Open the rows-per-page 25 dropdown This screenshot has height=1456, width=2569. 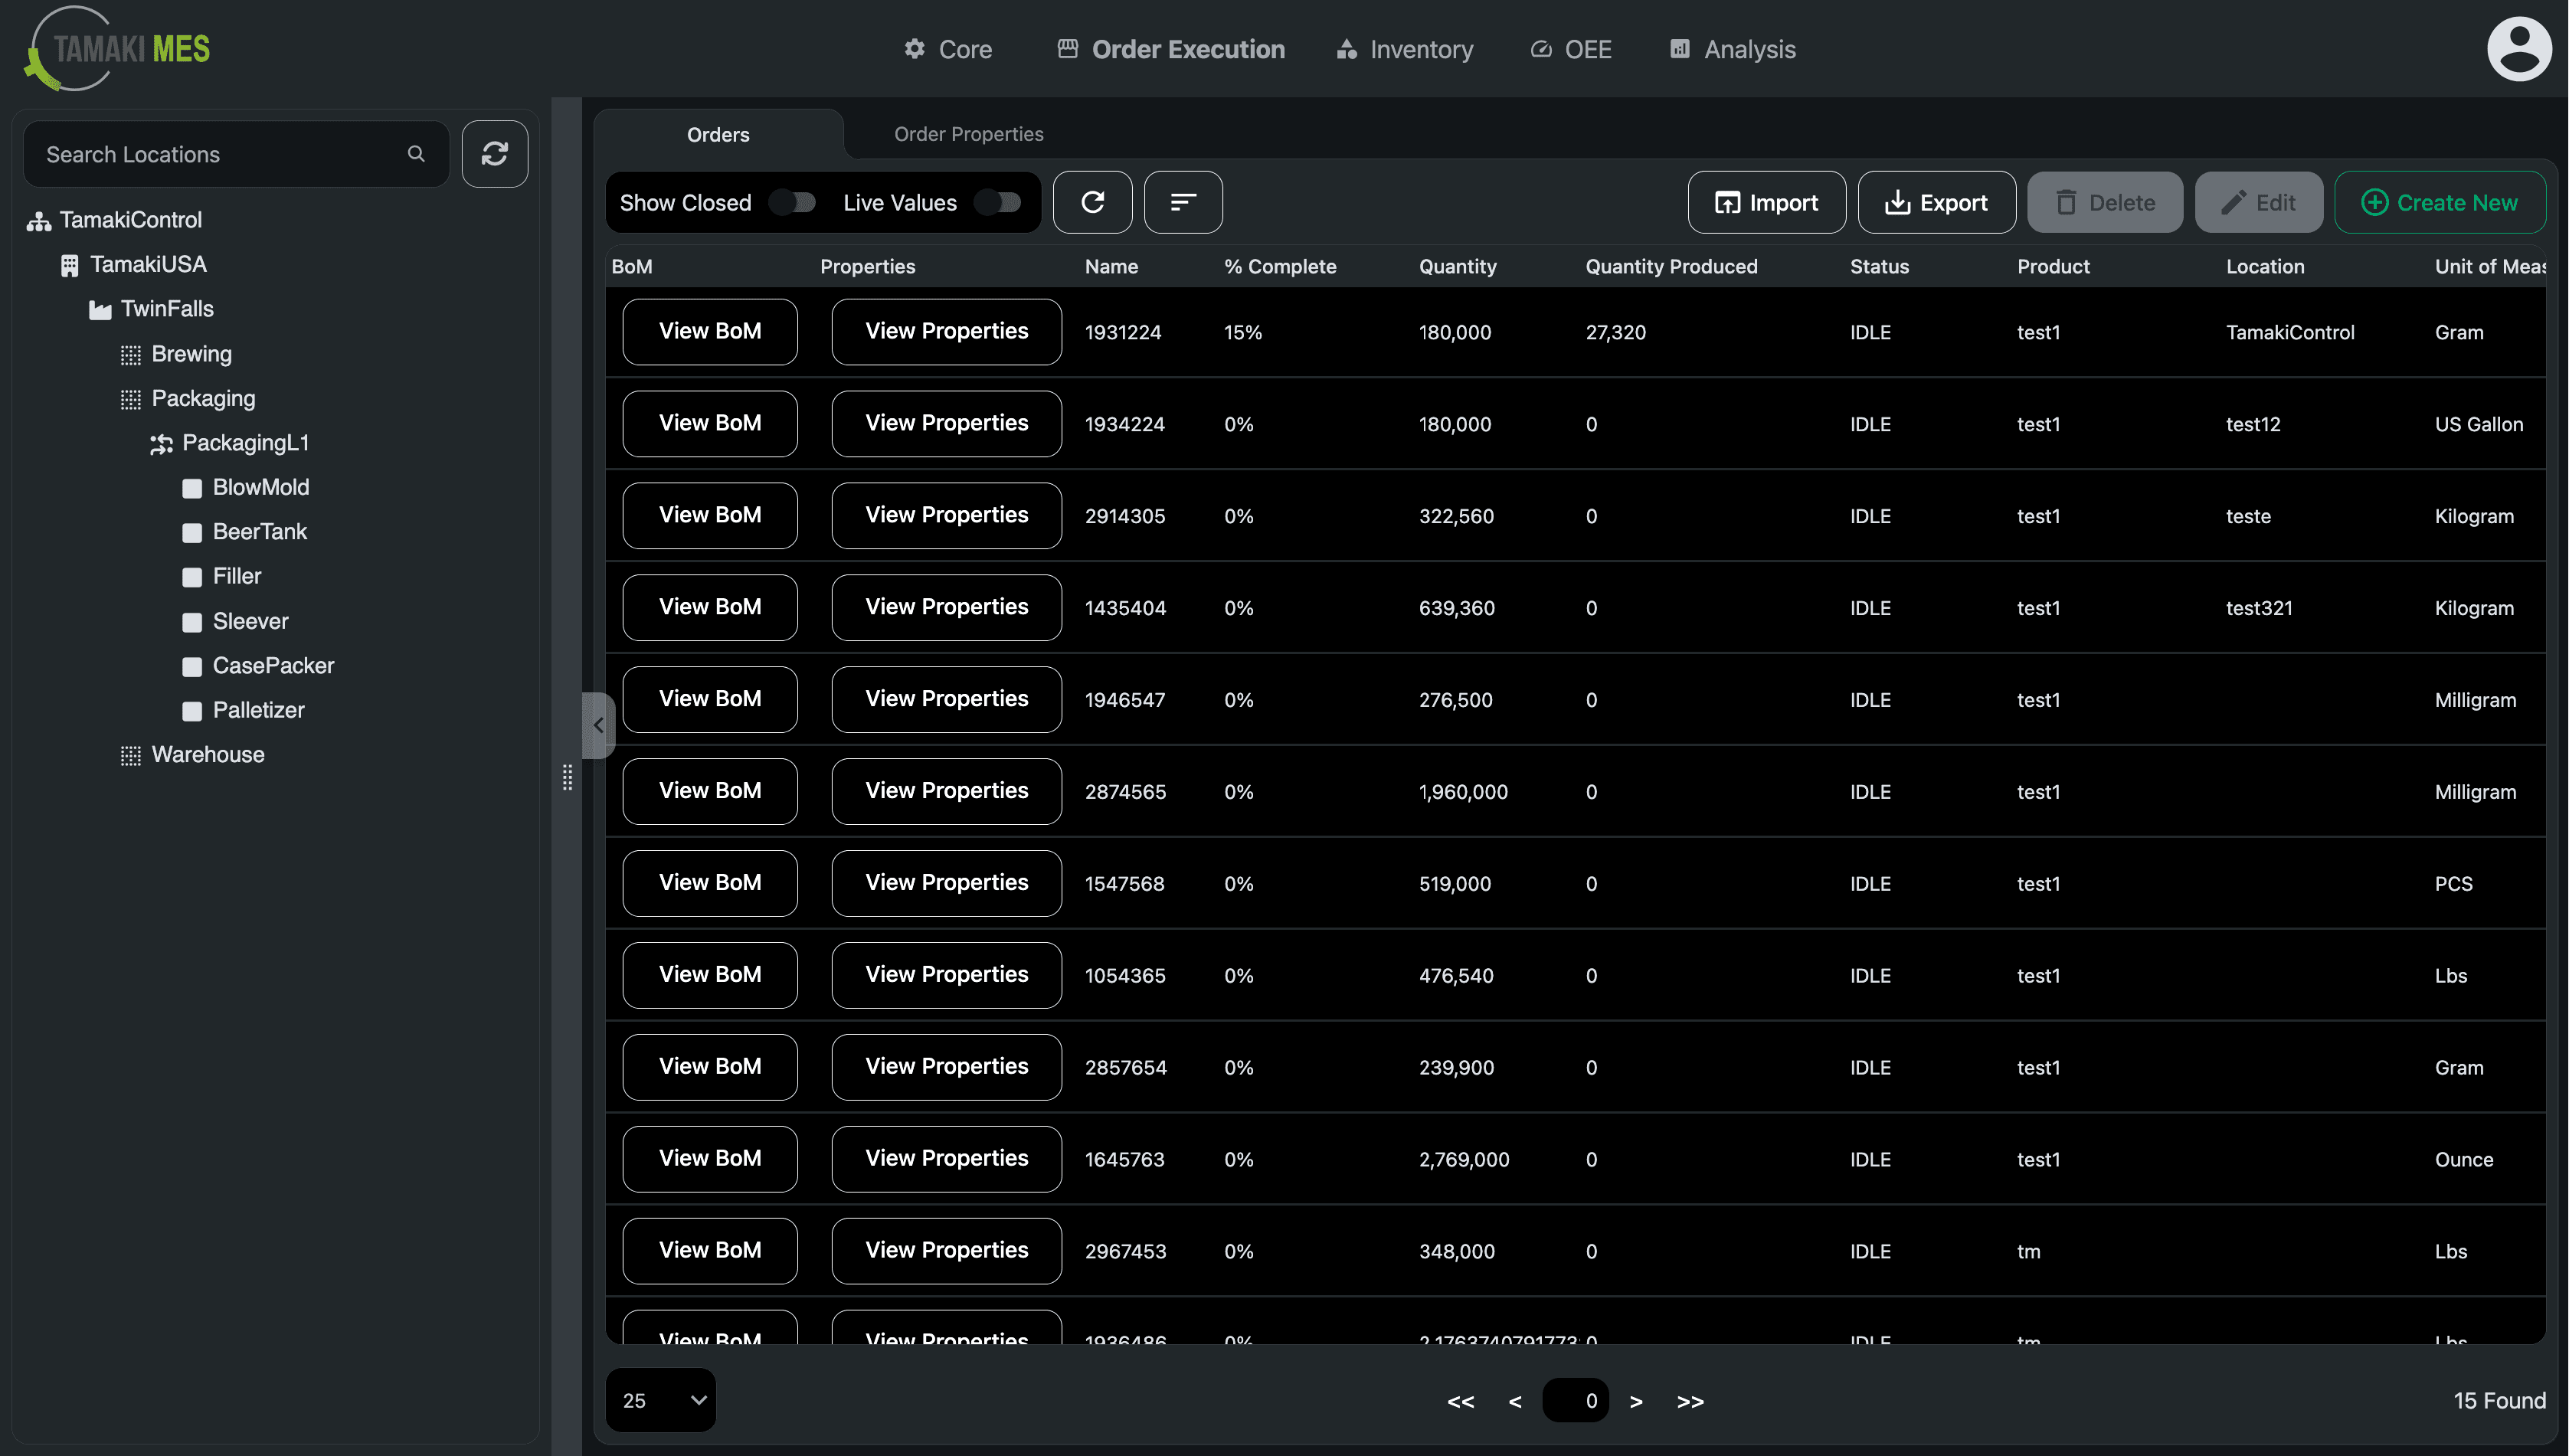(661, 1400)
